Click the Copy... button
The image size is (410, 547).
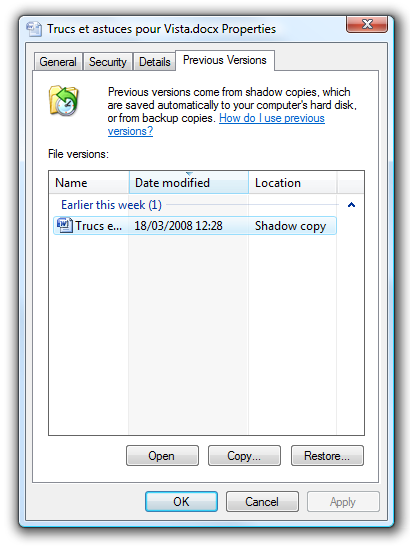(244, 456)
